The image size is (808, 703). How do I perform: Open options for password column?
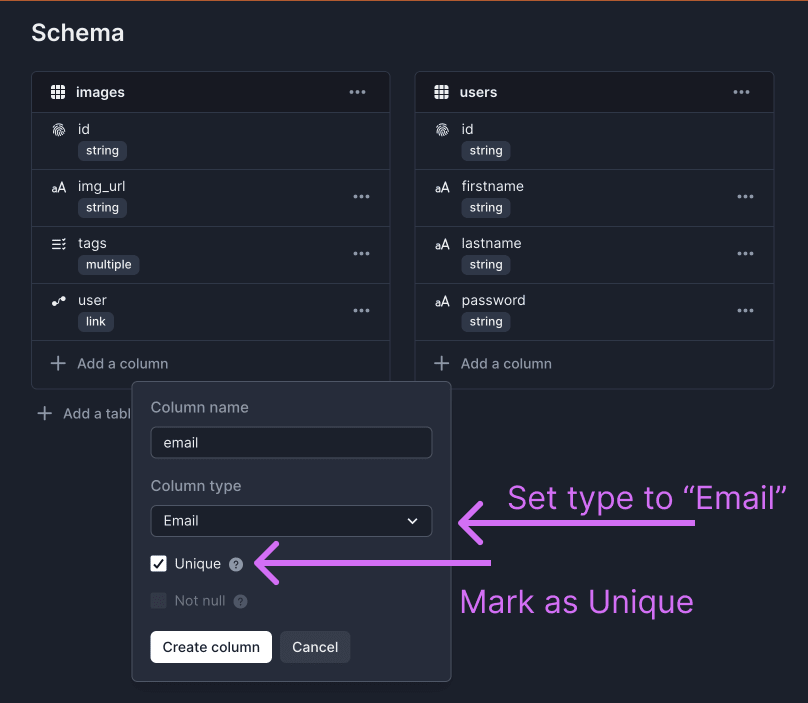(745, 311)
